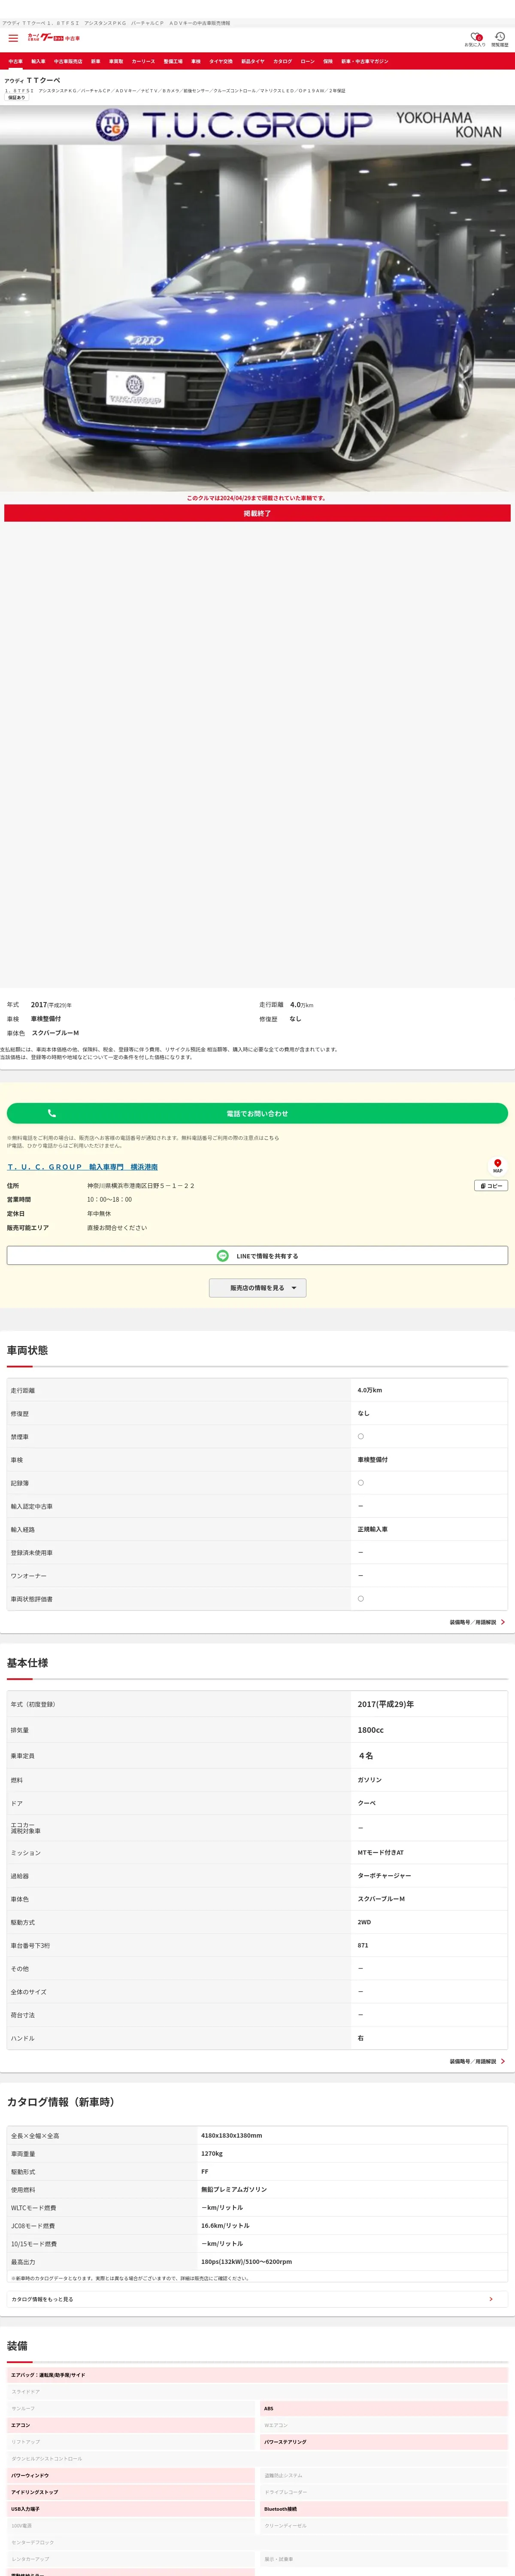Click the 車検整備付 value in 車両状態
Viewport: 515px width, 2576px height.
pyautogui.click(x=373, y=1460)
